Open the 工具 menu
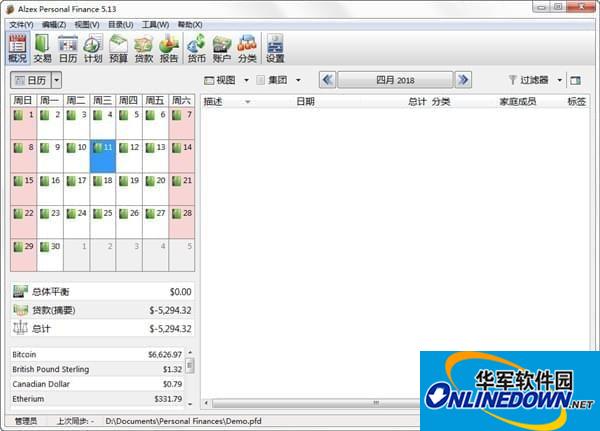The height and width of the screenshot is (431, 600). pos(155,25)
